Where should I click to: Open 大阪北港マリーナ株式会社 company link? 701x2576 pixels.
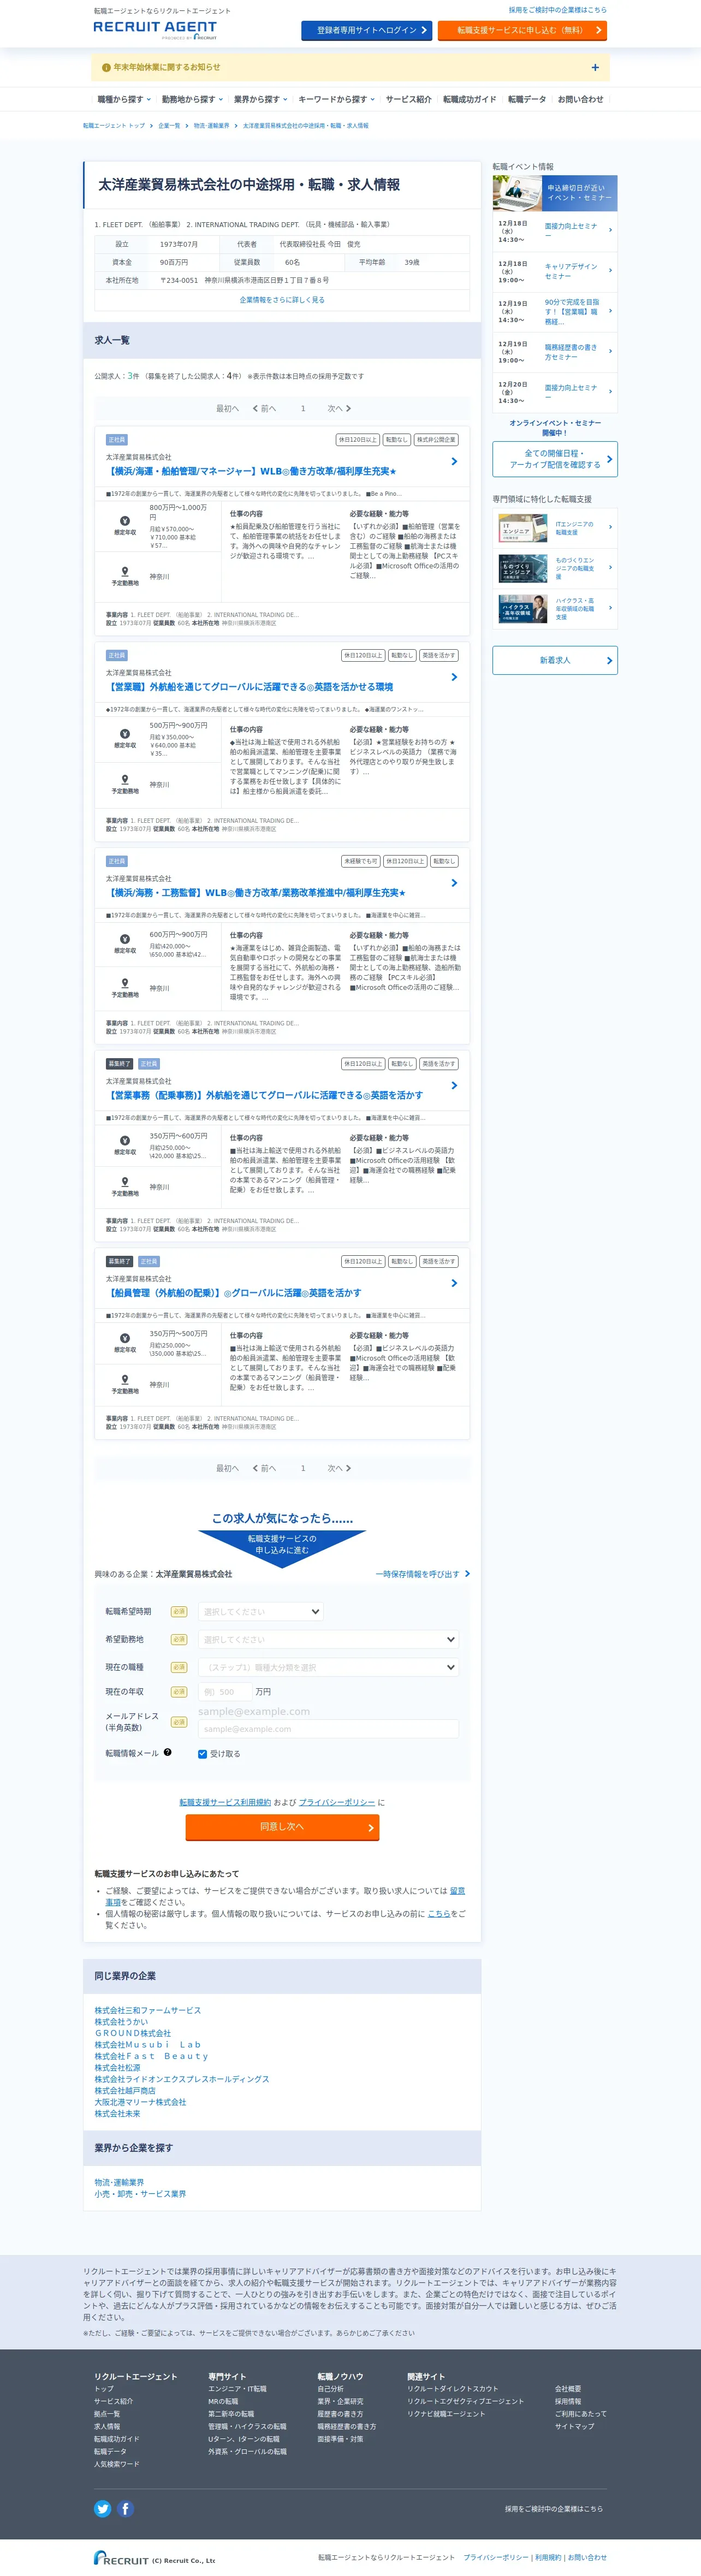click(x=140, y=2102)
